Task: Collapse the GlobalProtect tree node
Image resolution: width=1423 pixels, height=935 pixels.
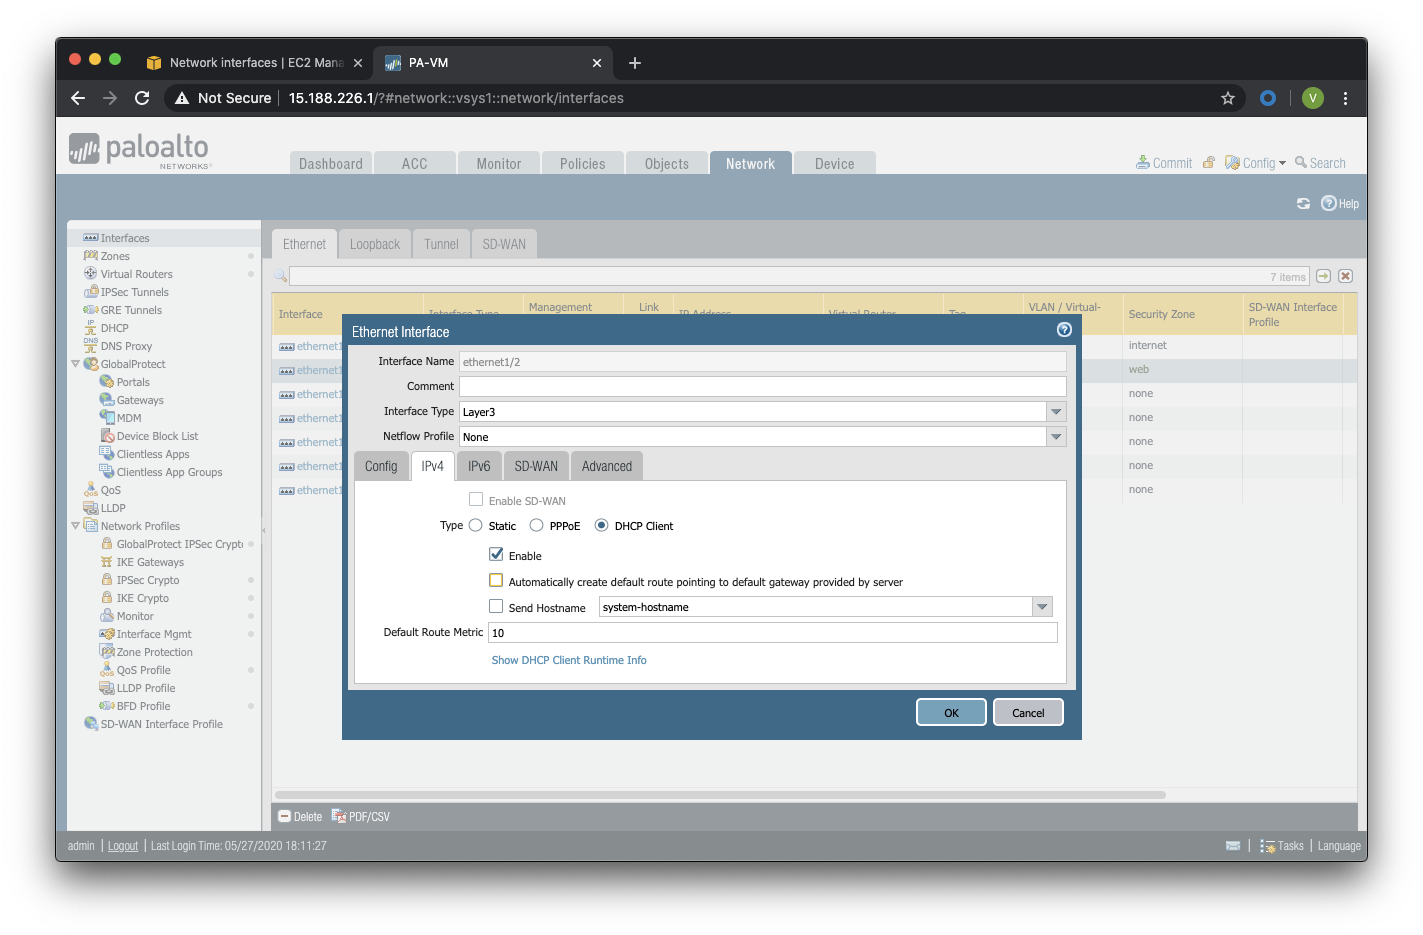Action: click(x=75, y=364)
